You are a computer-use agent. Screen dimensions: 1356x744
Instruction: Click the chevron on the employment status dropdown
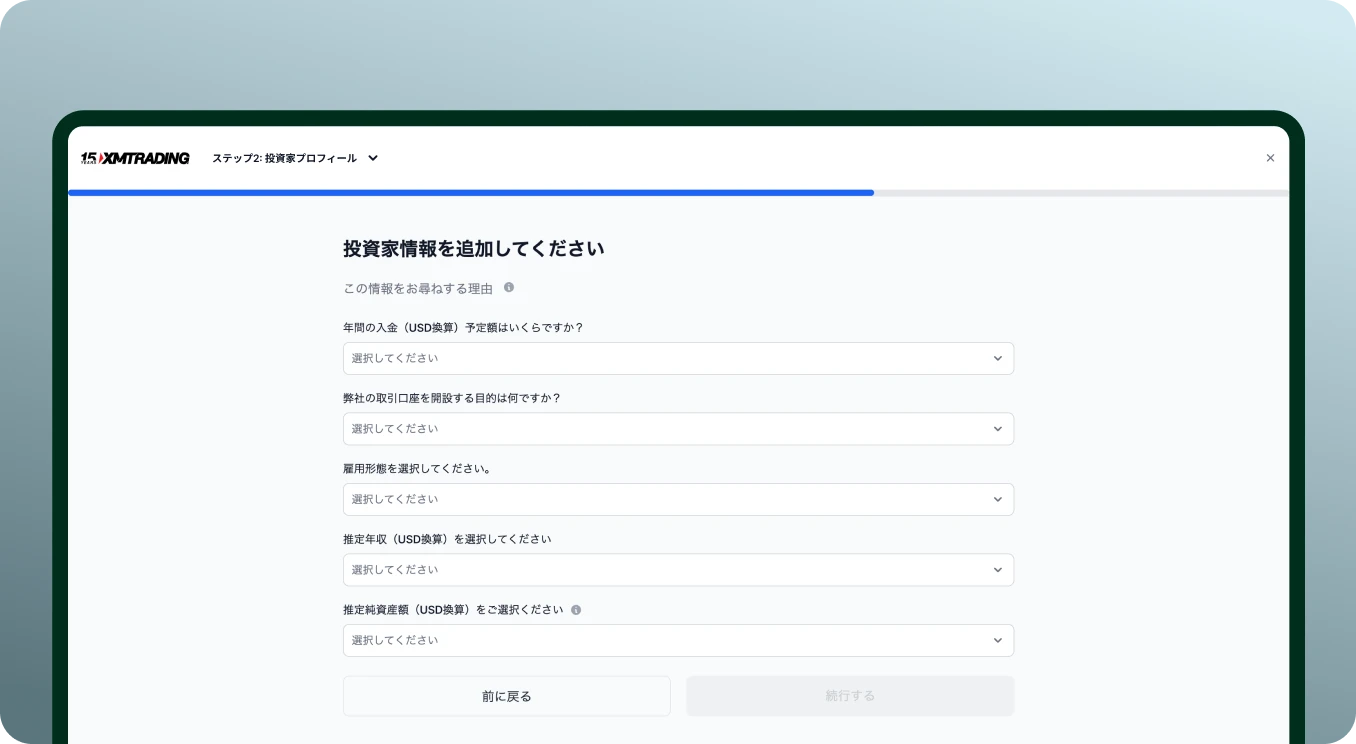click(x=997, y=499)
